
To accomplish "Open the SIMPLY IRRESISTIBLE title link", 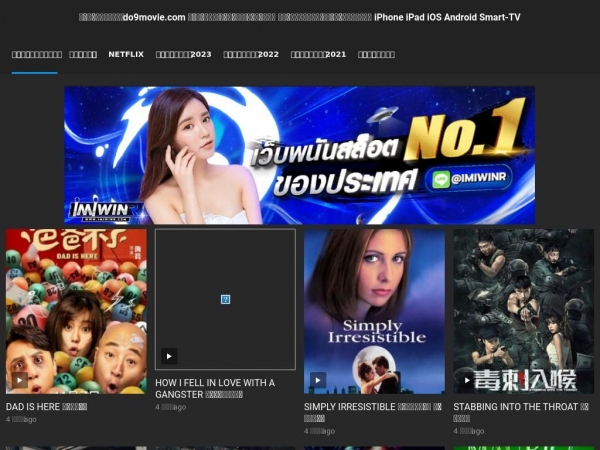I will [373, 412].
